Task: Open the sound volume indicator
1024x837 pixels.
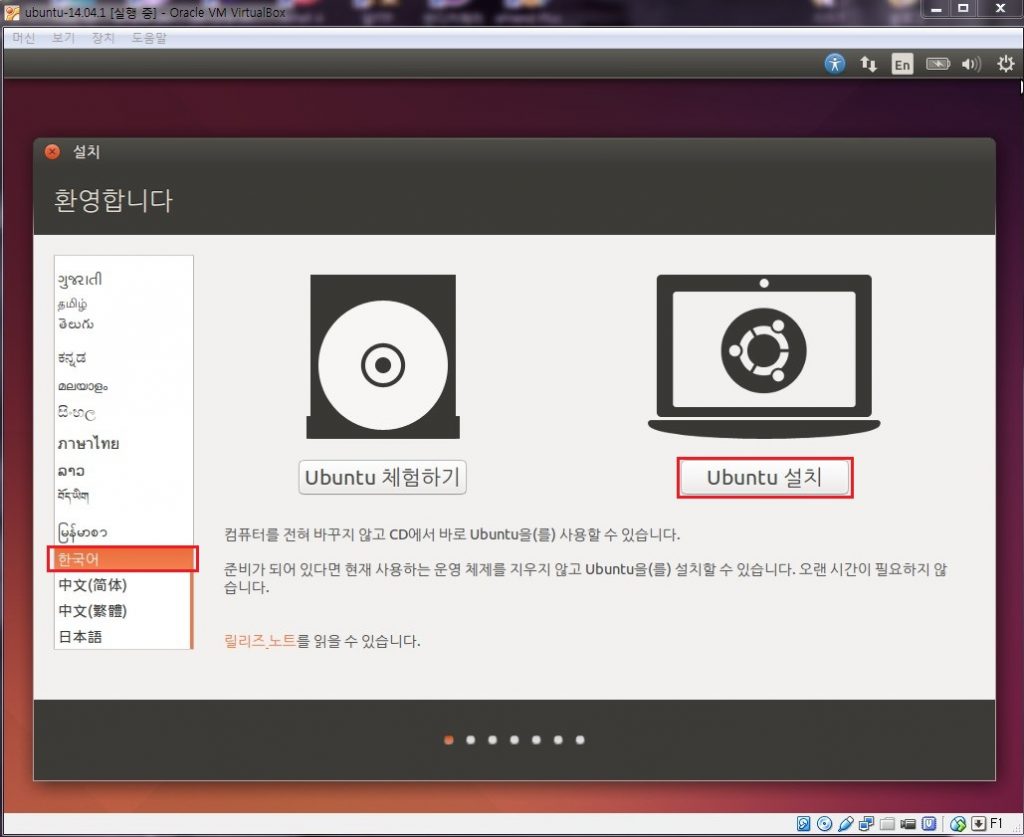Action: [x=971, y=64]
